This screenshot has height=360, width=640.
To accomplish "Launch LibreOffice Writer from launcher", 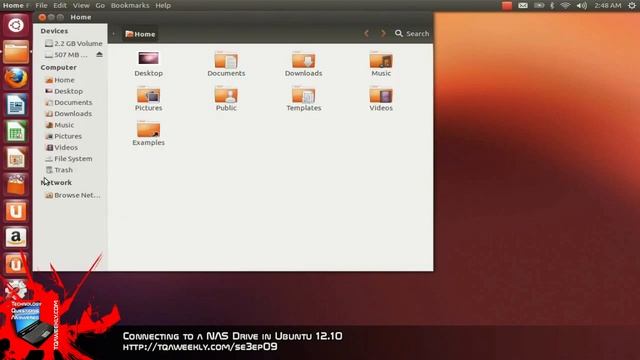I will [16, 105].
